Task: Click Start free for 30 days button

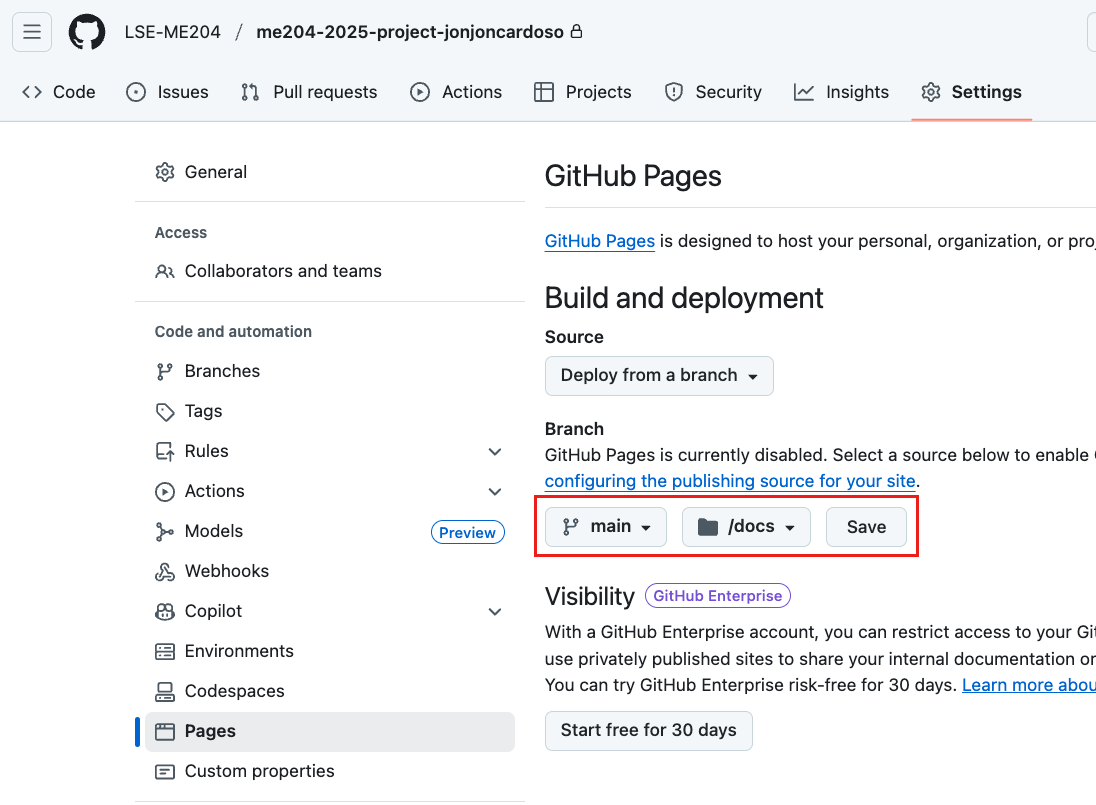Action: [649, 731]
